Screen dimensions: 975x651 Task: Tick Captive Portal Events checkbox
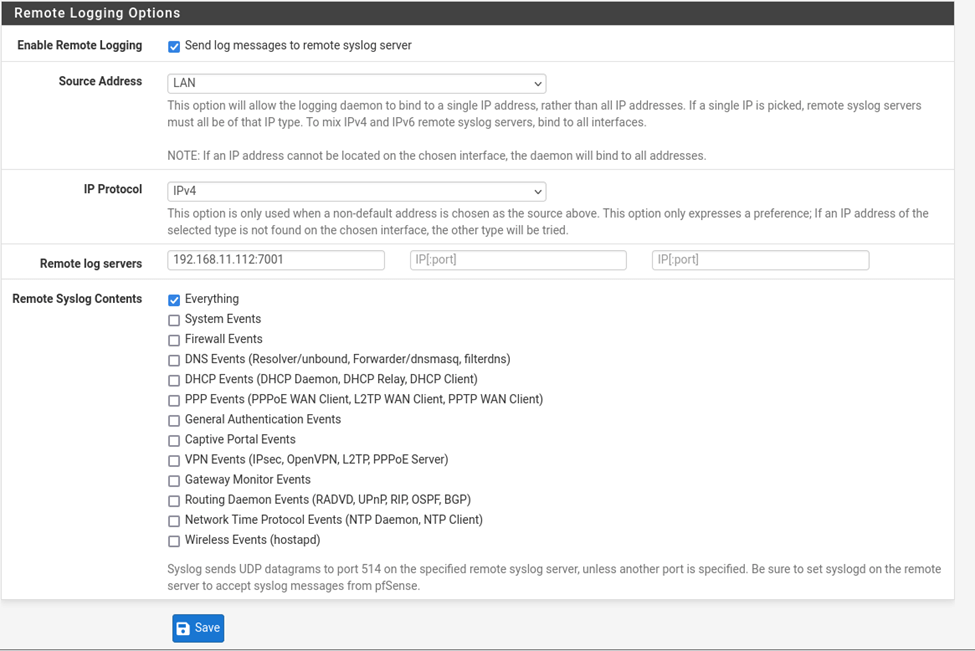pos(174,440)
